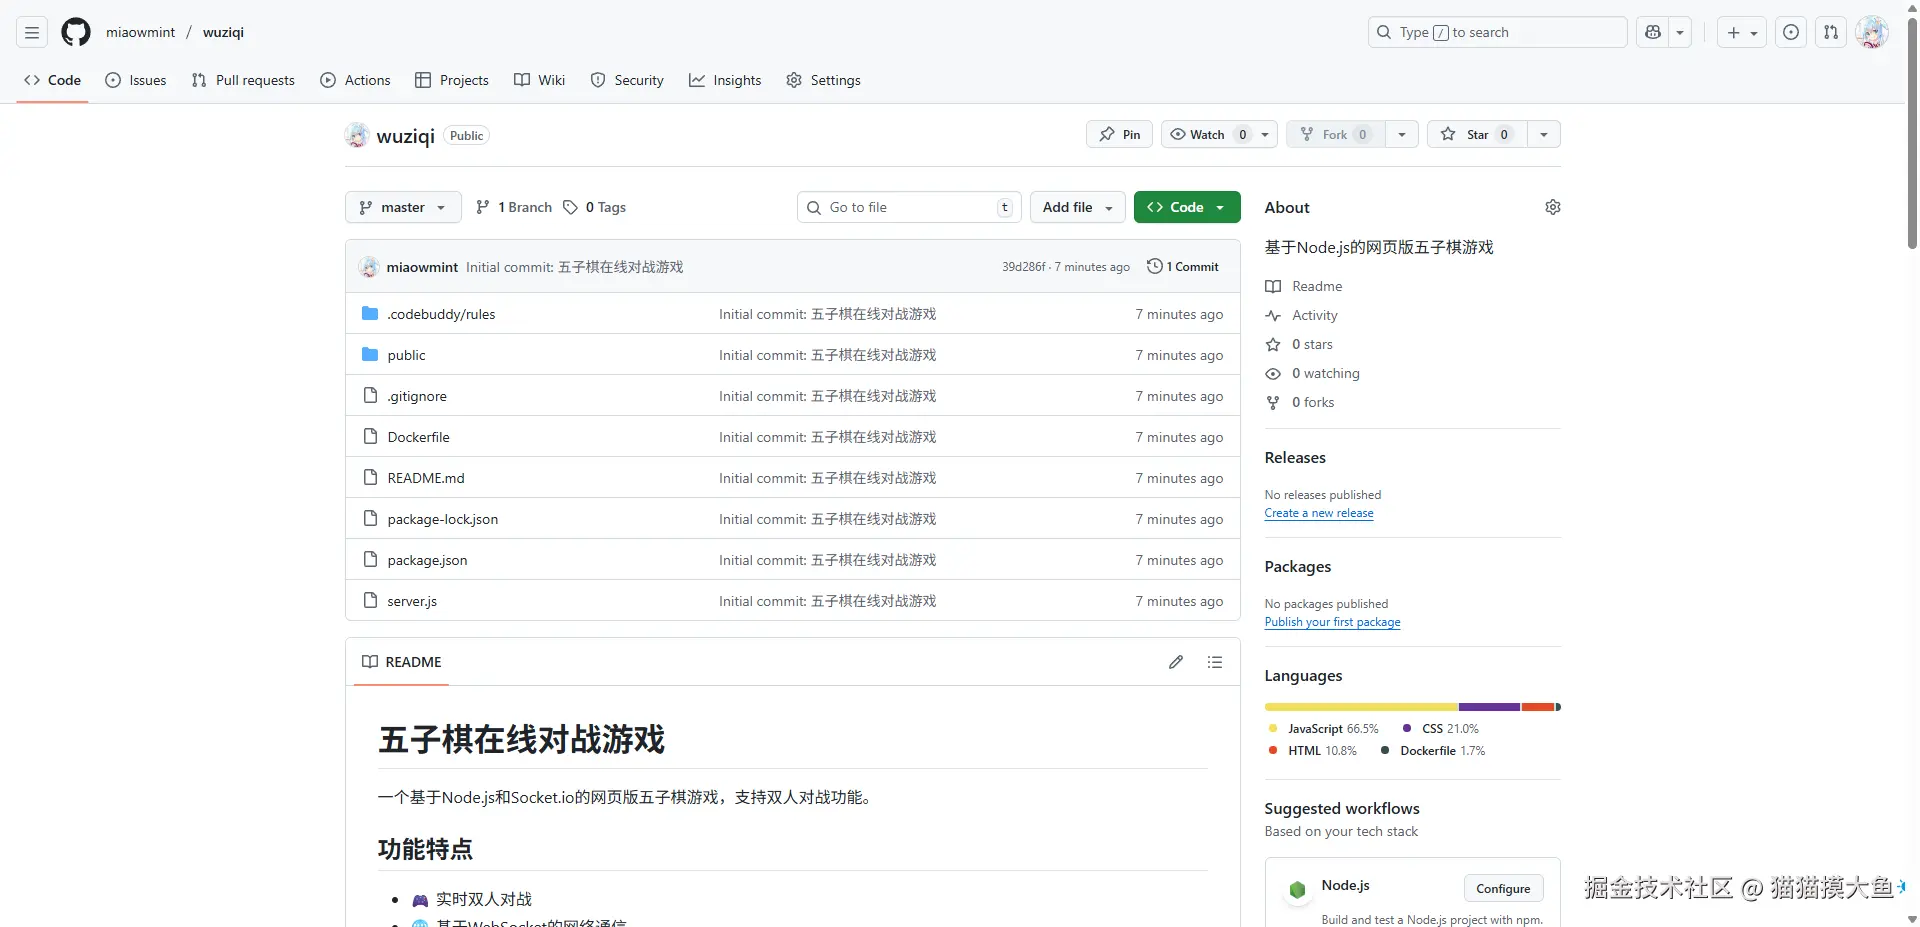Open the Dockerfile file

point(418,437)
